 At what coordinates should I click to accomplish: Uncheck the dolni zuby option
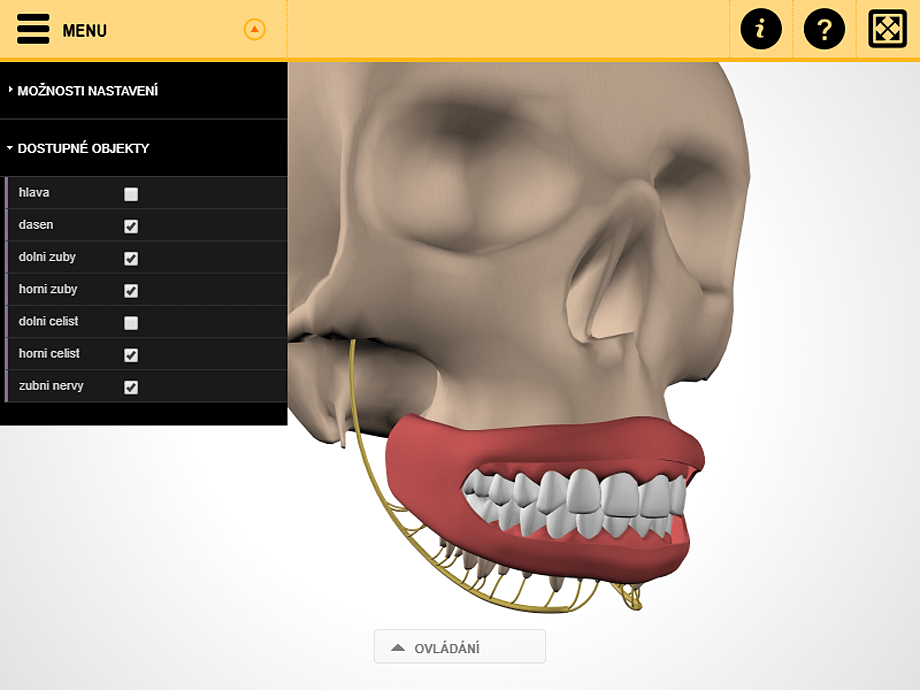[130, 258]
